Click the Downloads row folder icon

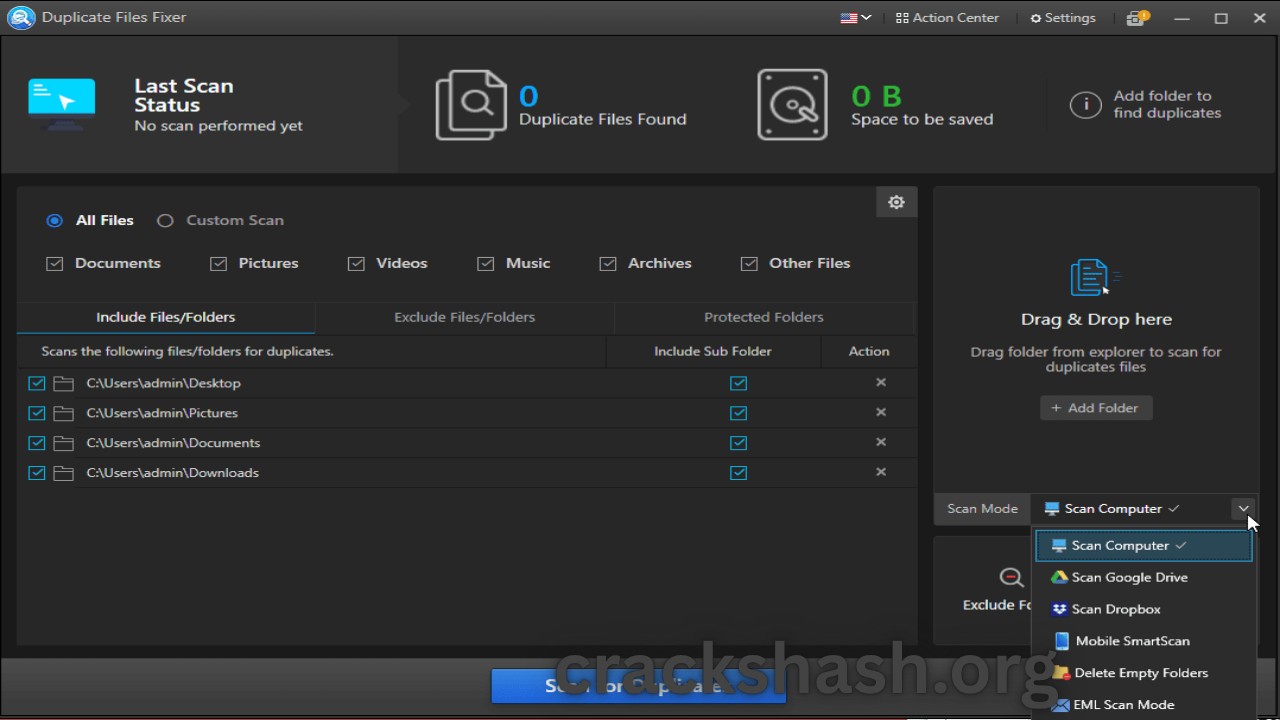coord(64,473)
